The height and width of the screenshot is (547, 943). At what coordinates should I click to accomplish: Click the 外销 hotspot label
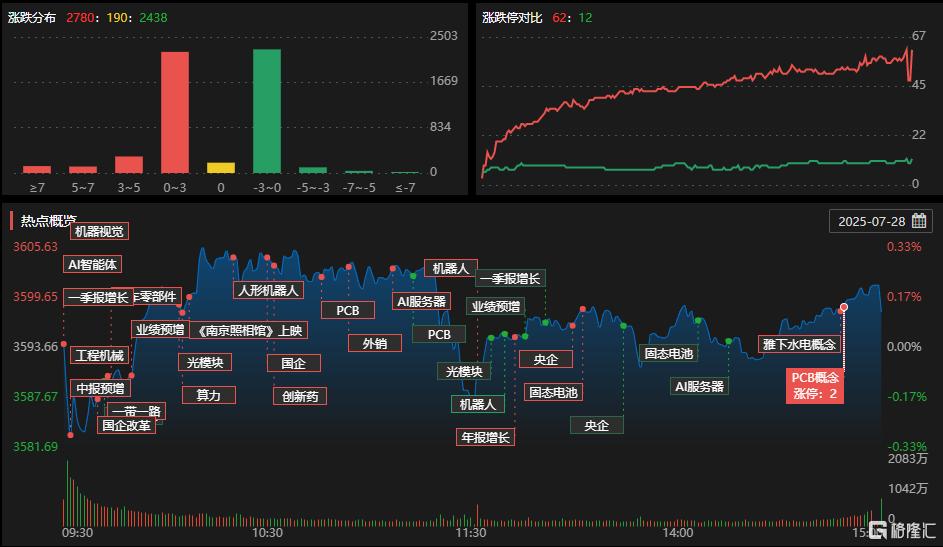pyautogui.click(x=375, y=343)
